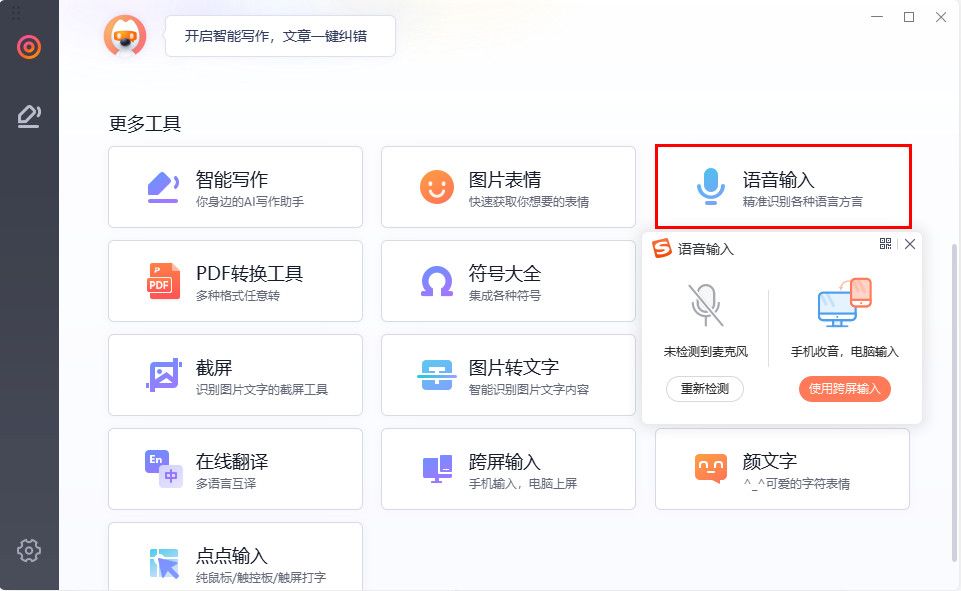This screenshot has width=961, height=591.
Task: Click subtitle 手机输入，电脑上屏
Action: tap(523, 484)
